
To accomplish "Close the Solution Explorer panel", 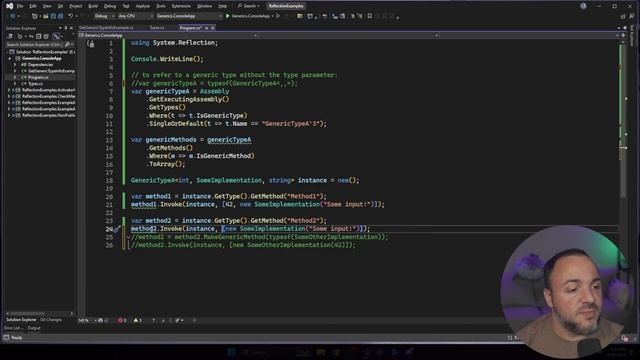I will 71,28.
